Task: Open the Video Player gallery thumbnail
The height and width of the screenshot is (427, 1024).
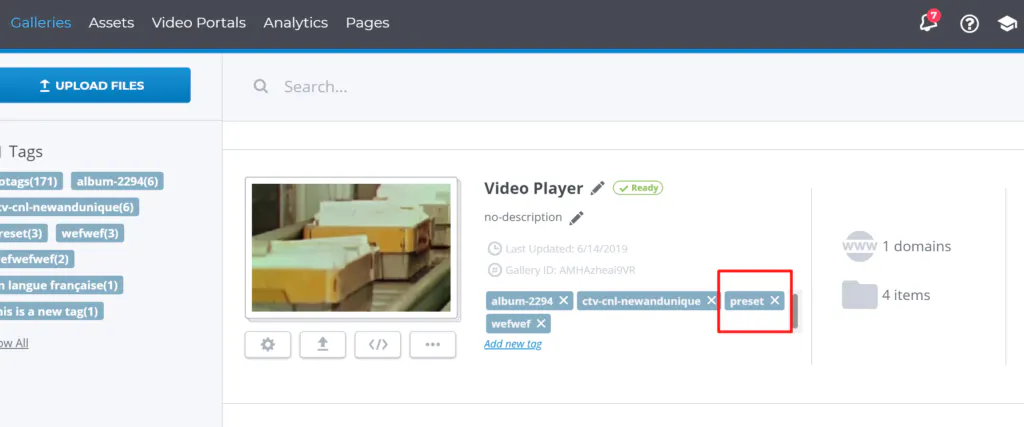Action: [x=351, y=247]
